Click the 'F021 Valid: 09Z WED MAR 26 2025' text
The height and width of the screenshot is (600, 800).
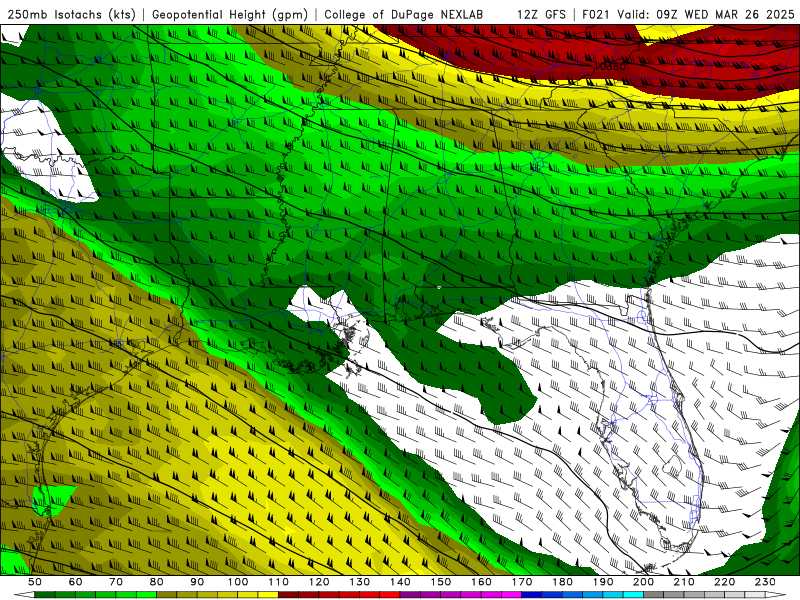click(x=688, y=14)
